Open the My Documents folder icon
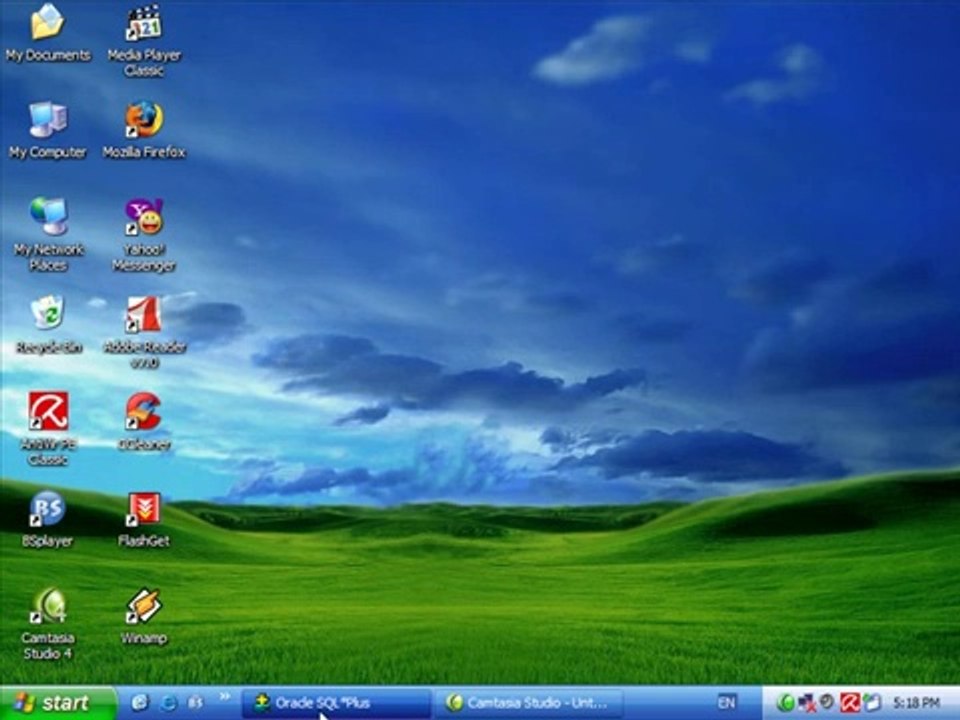 (x=47, y=23)
